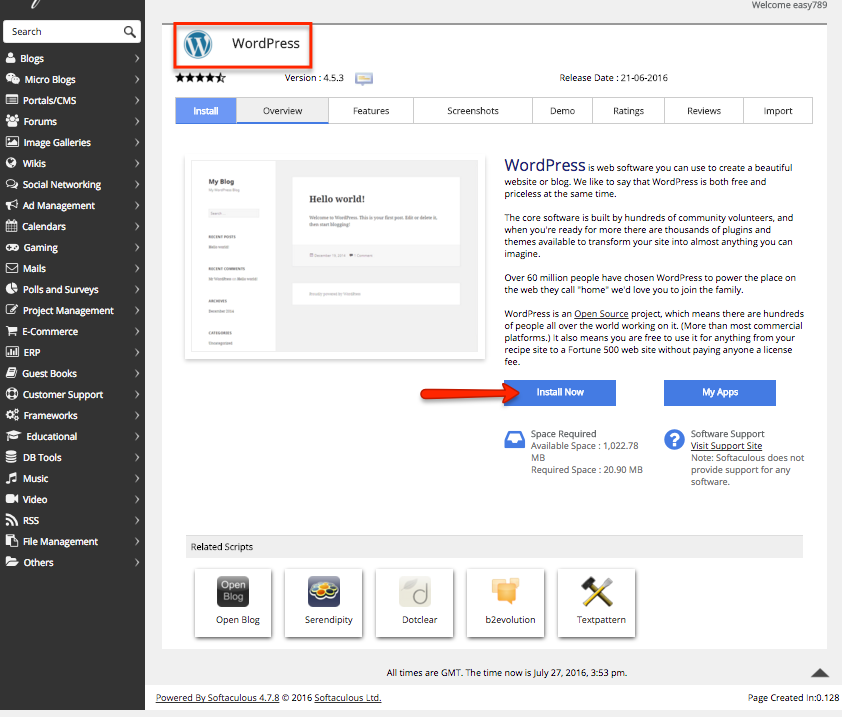Expand the Micro Blogs category chevron

137,79
